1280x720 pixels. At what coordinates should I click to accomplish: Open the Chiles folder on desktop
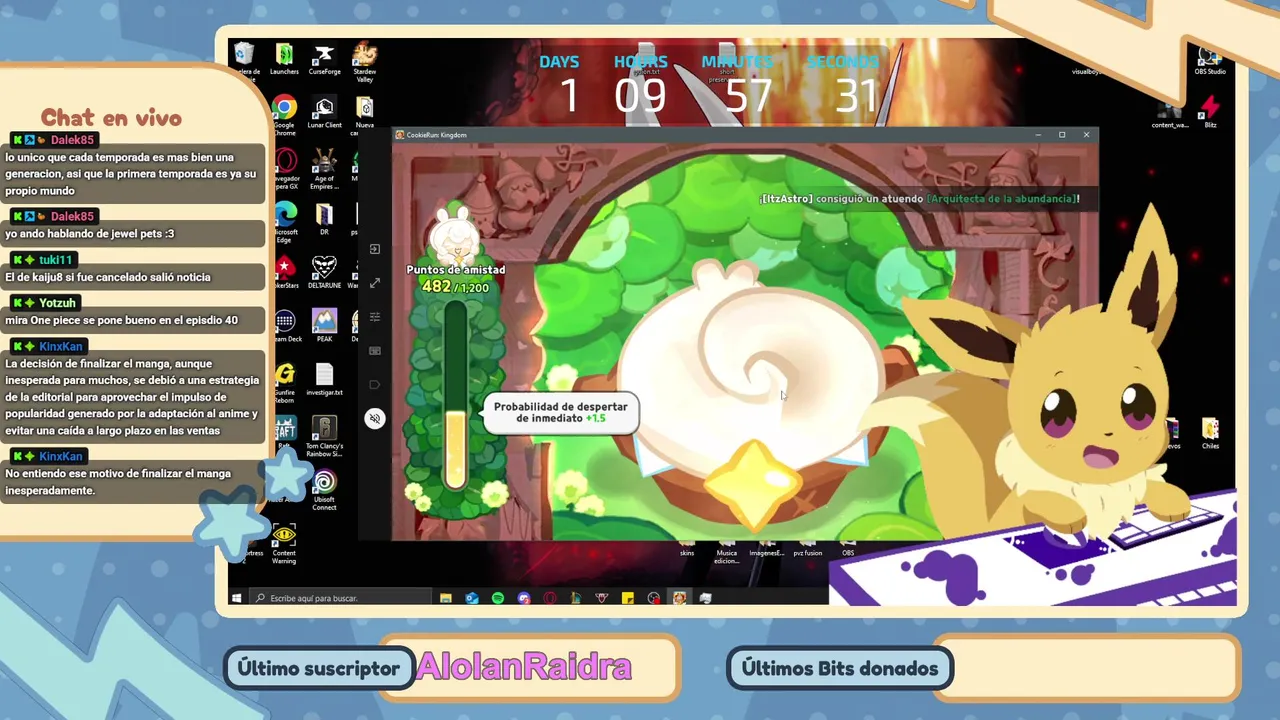point(1210,434)
